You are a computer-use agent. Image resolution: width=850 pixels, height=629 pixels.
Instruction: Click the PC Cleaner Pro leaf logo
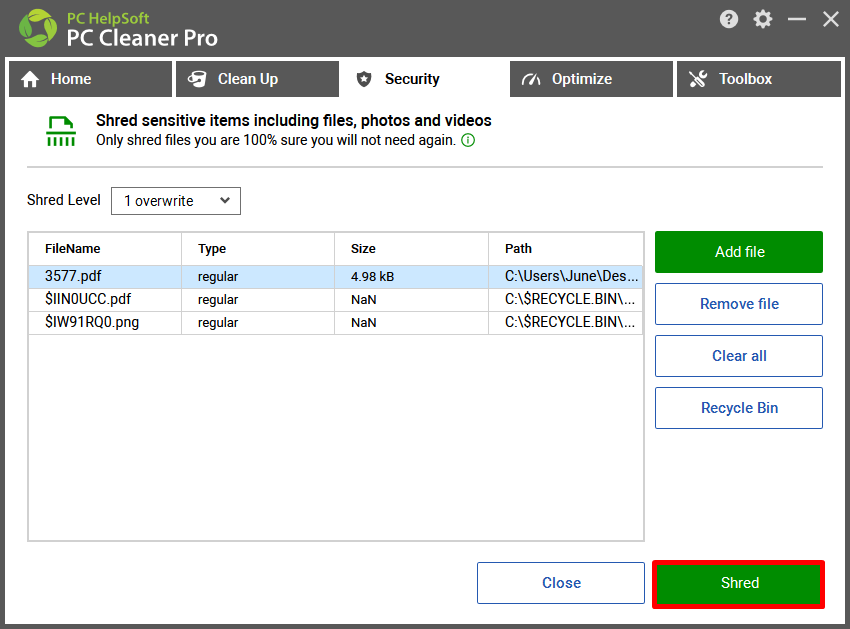(x=38, y=28)
